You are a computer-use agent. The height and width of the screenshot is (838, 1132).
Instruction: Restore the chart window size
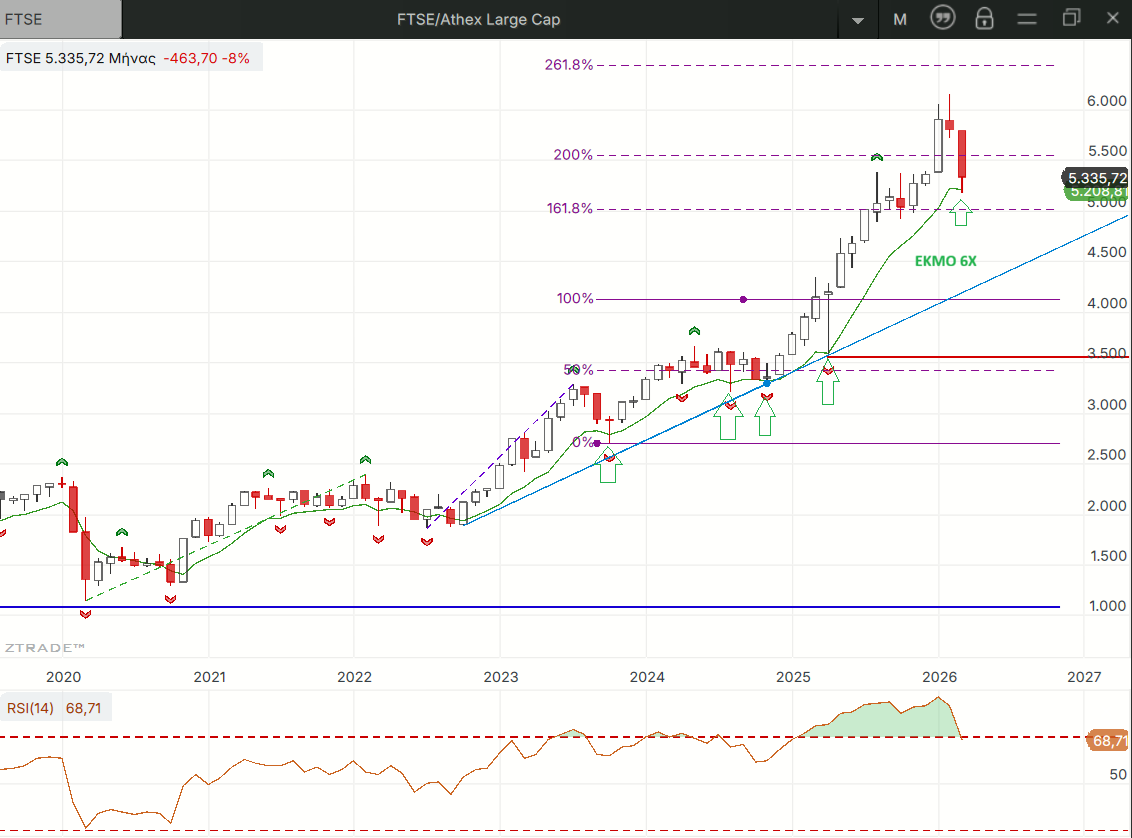pos(1071,18)
